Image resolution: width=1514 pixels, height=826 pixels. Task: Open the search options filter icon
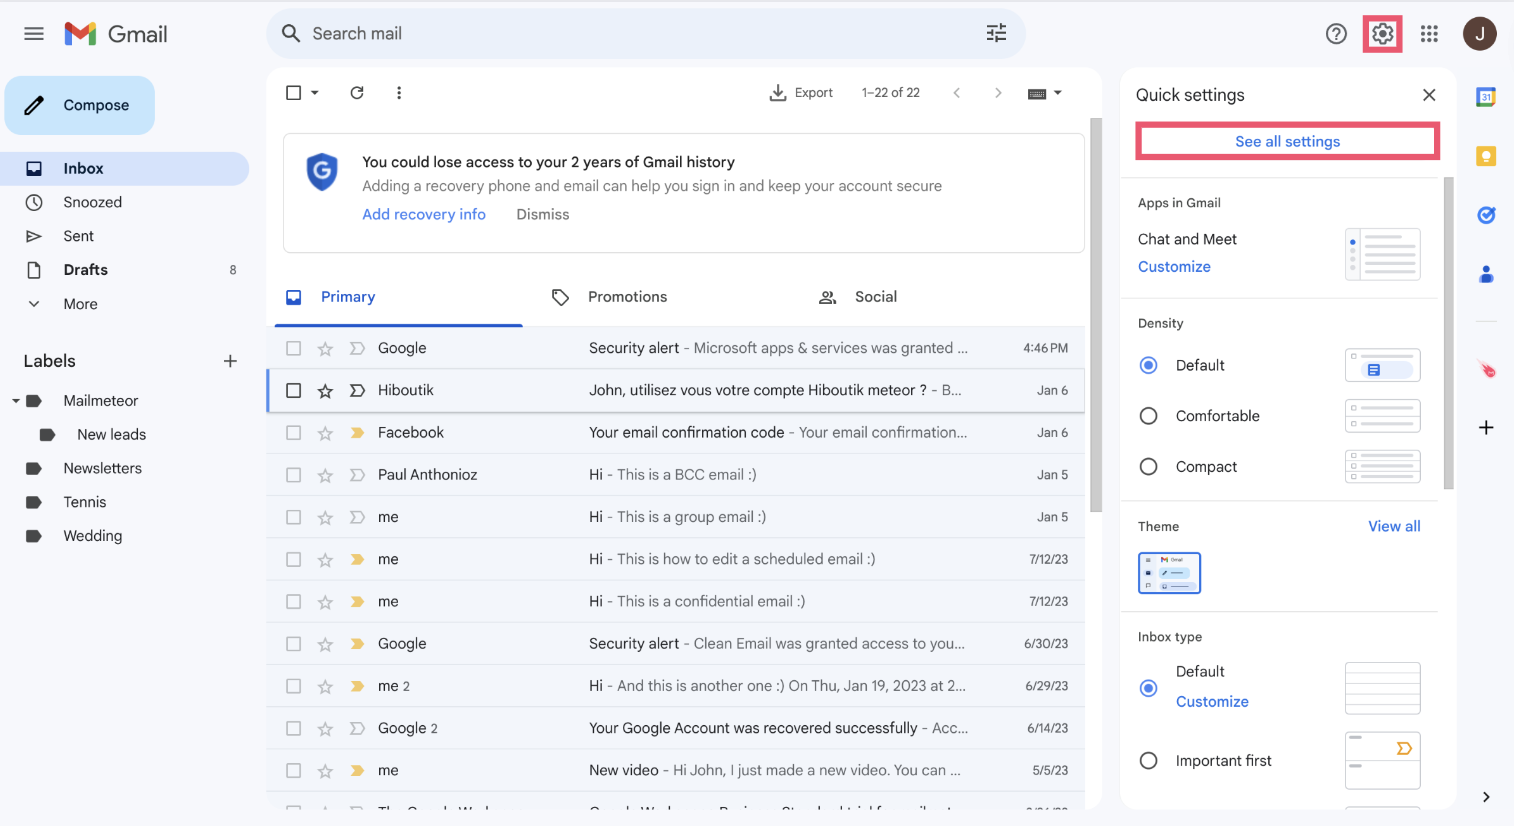(x=996, y=34)
